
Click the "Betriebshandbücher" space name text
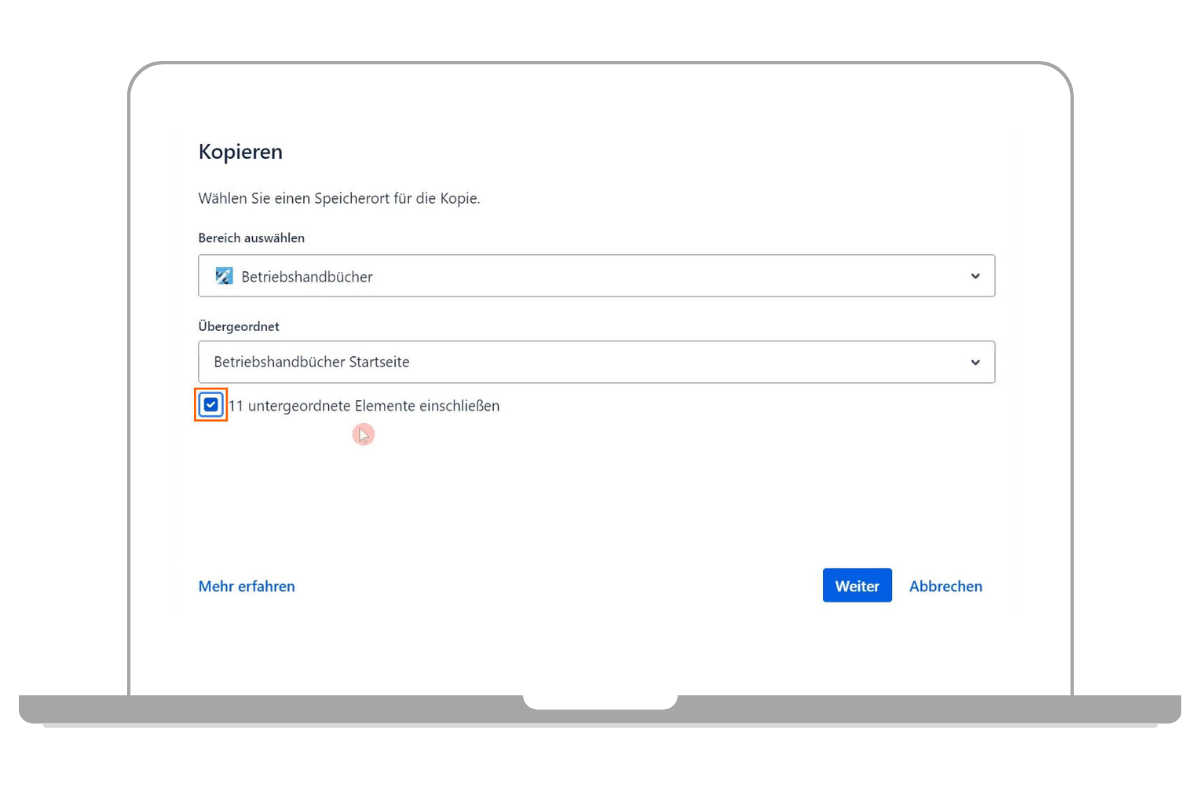pyautogui.click(x=307, y=277)
